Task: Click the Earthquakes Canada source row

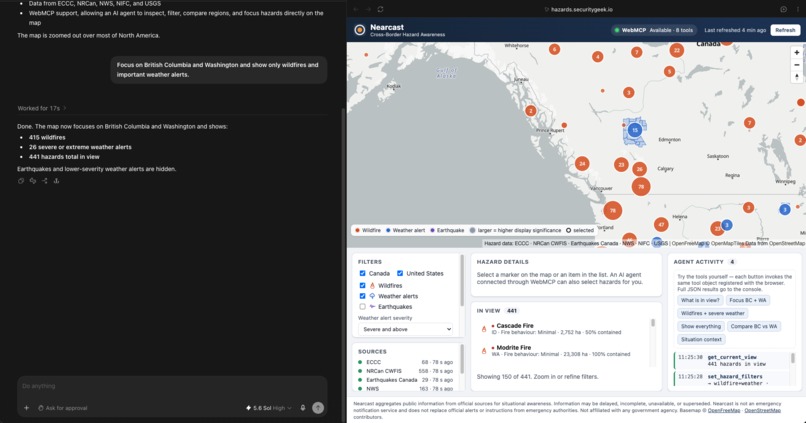Action: pos(406,380)
